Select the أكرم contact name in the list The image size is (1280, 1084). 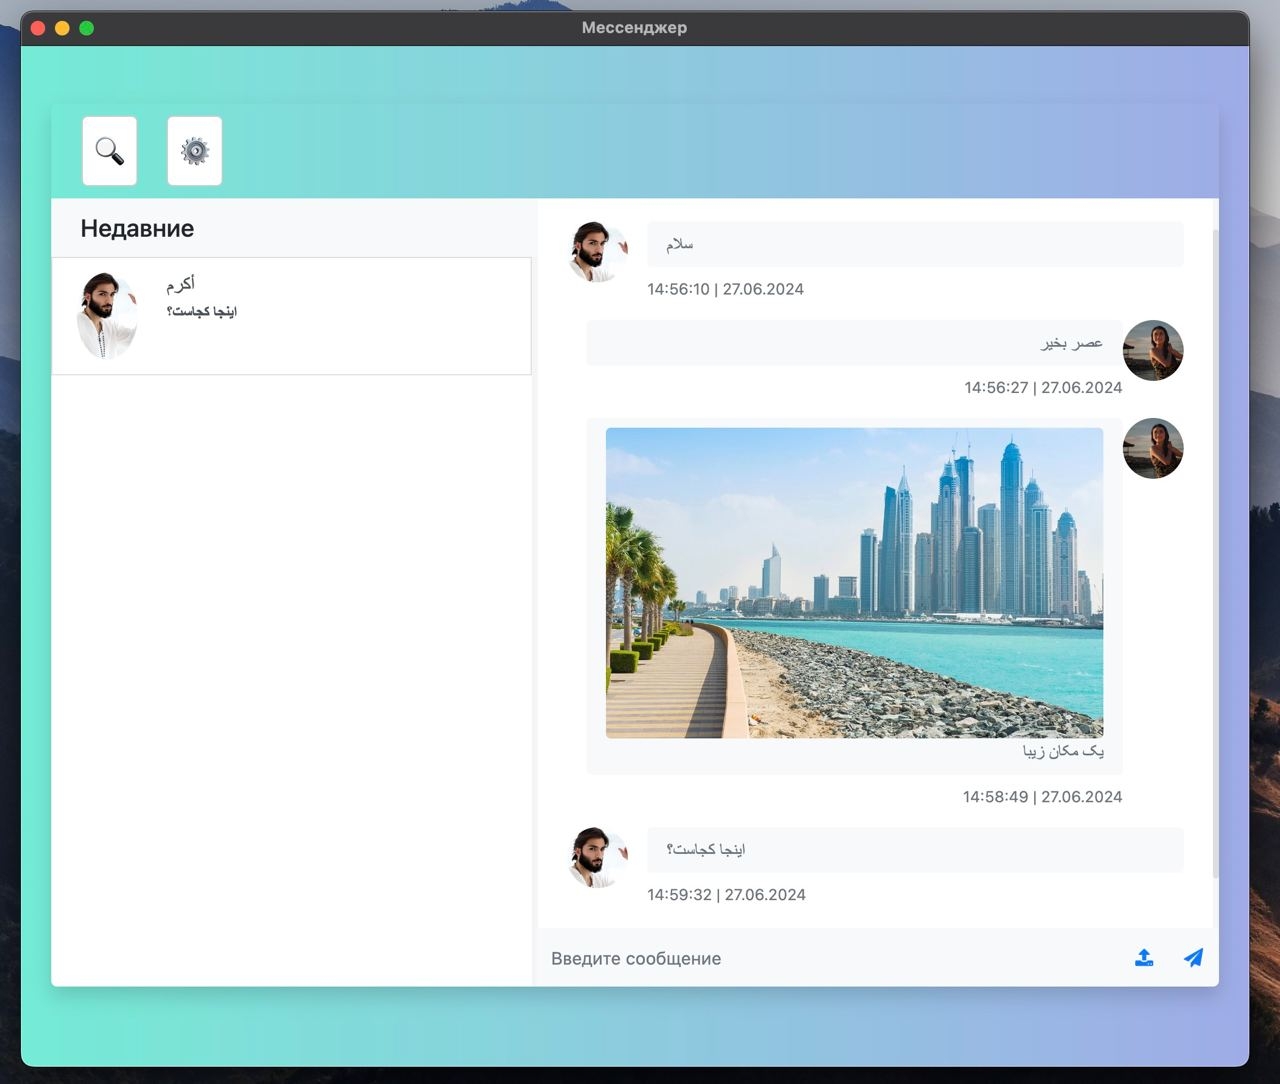pos(180,285)
